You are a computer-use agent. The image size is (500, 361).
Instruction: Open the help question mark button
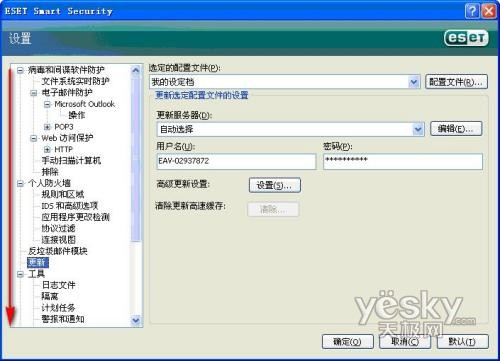(472, 11)
